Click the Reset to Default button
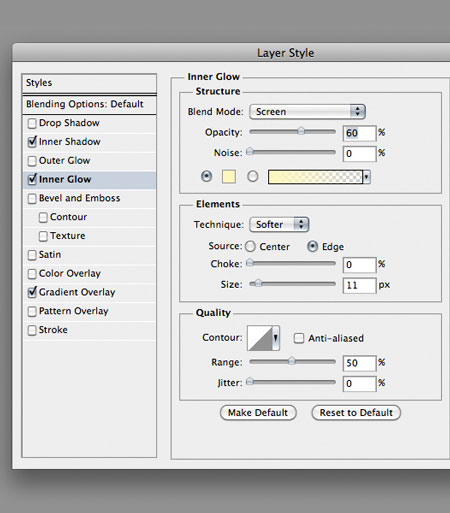 [356, 413]
